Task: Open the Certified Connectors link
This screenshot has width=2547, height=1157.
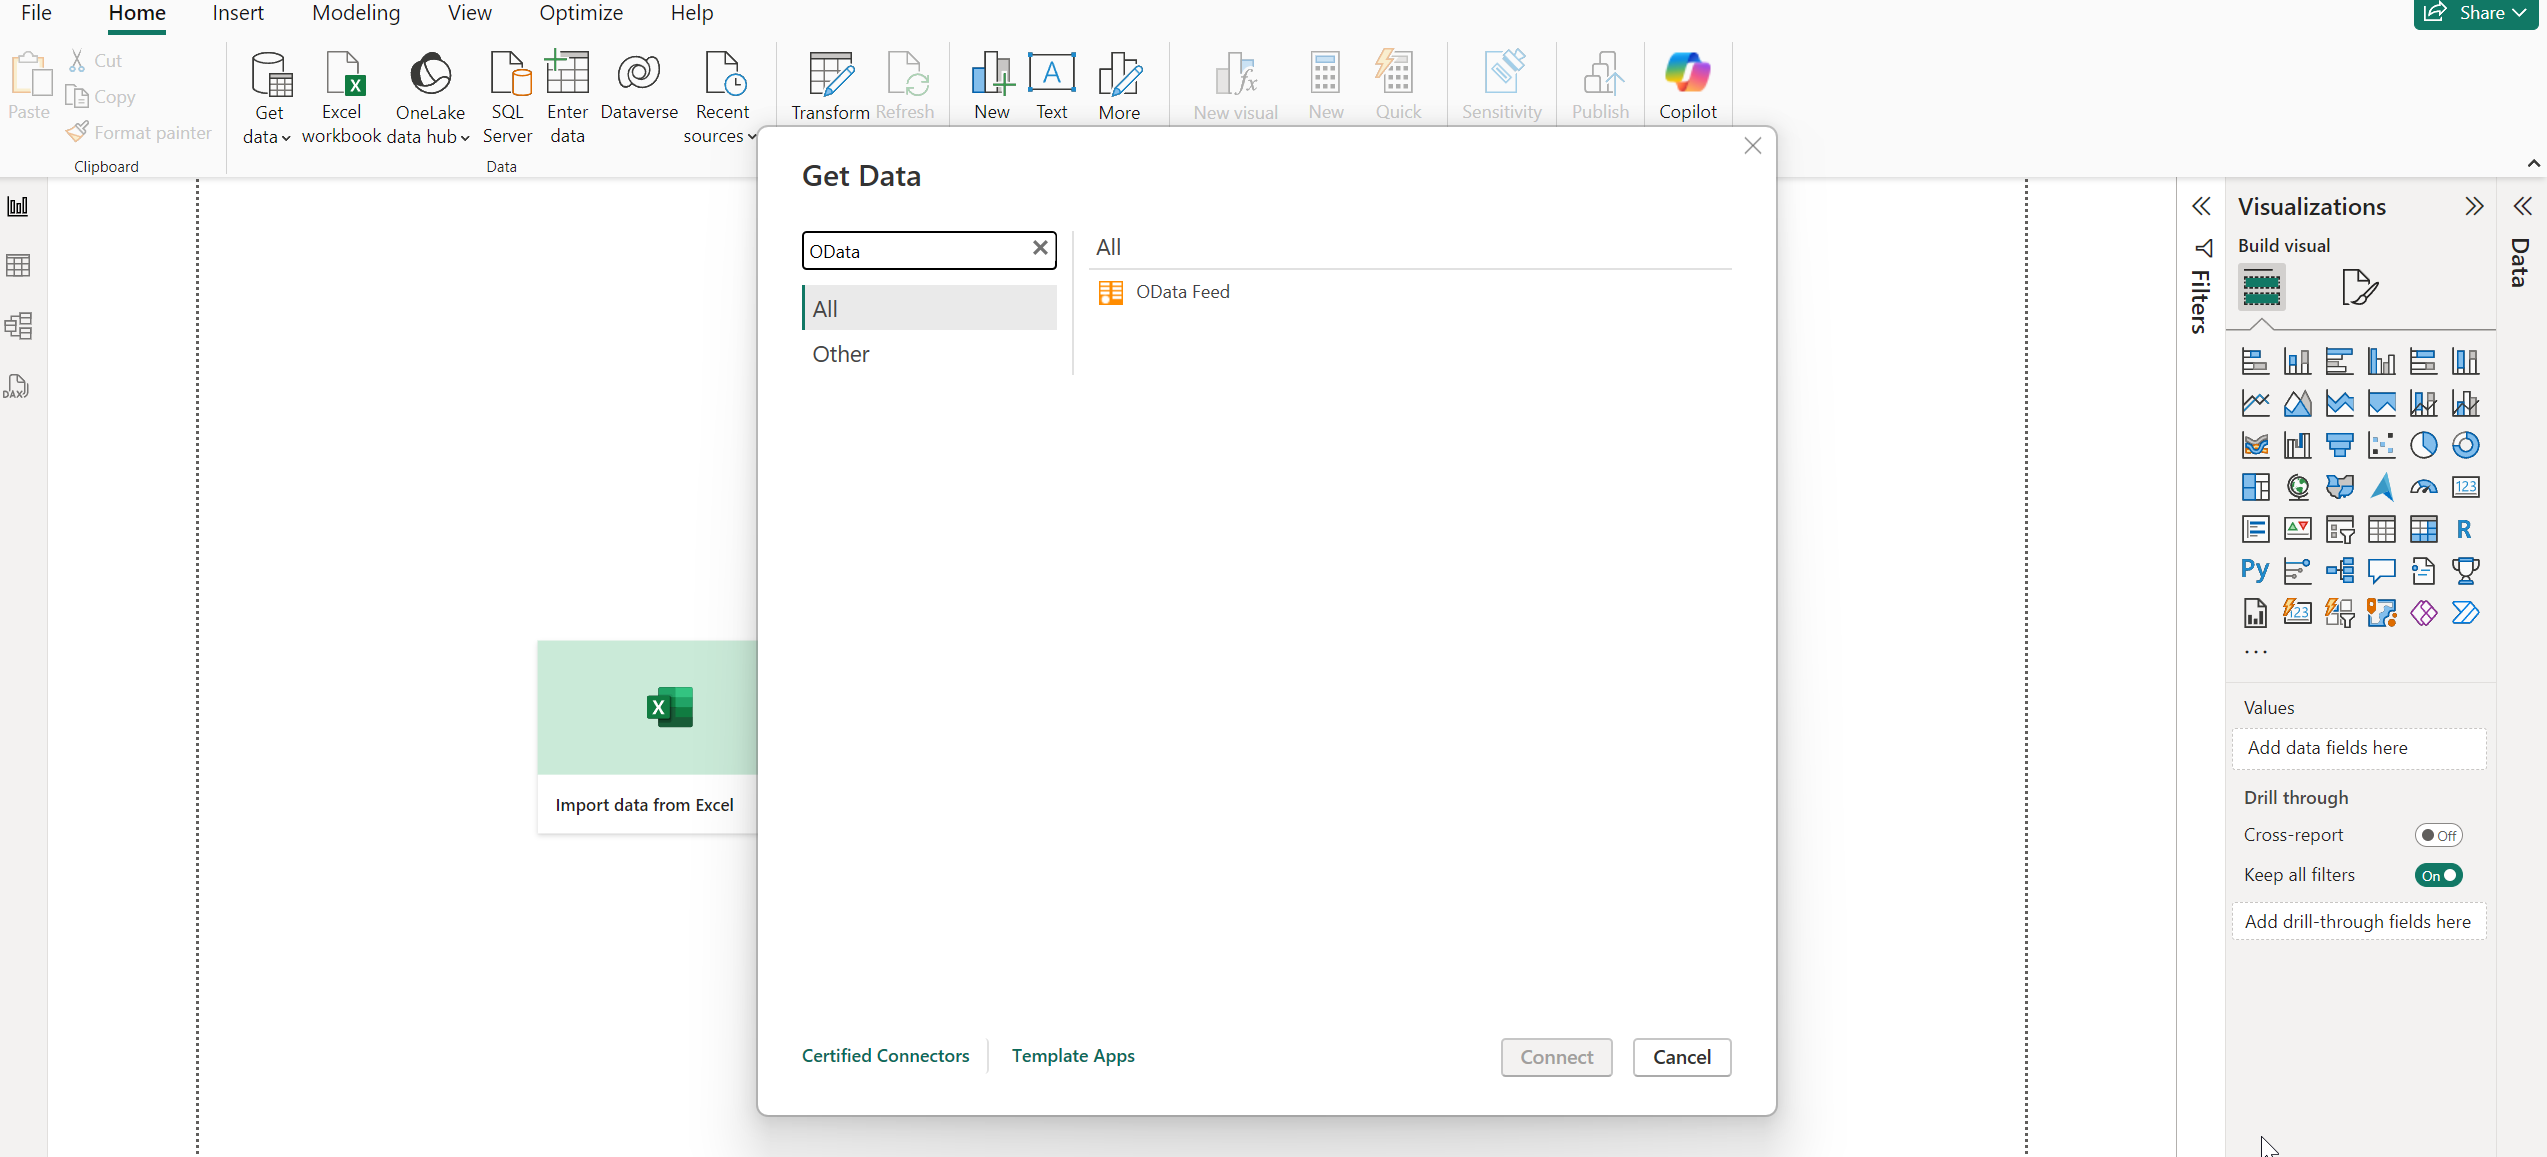Action: [x=885, y=1055]
